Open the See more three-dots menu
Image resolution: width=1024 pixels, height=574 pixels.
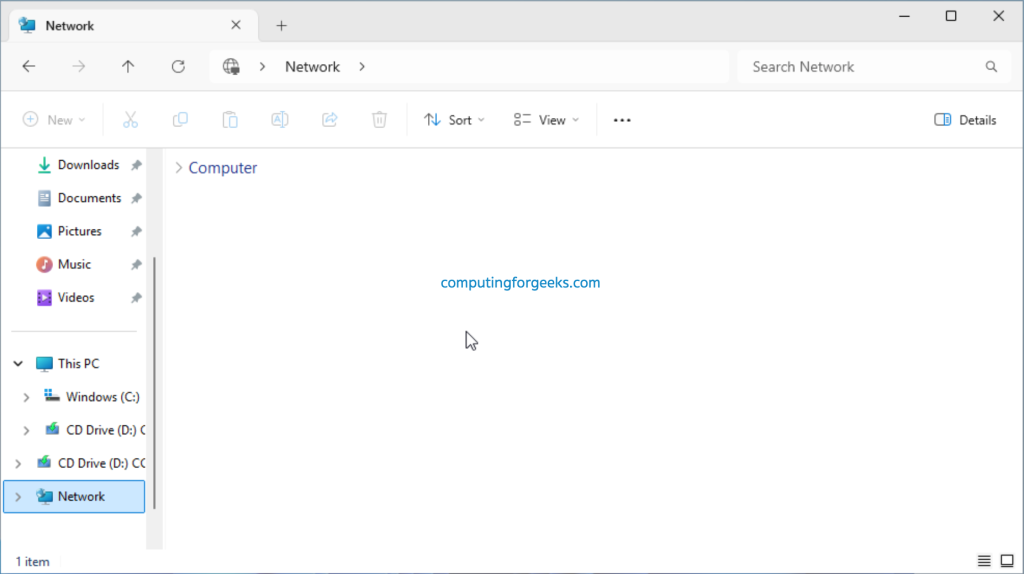[x=622, y=120]
